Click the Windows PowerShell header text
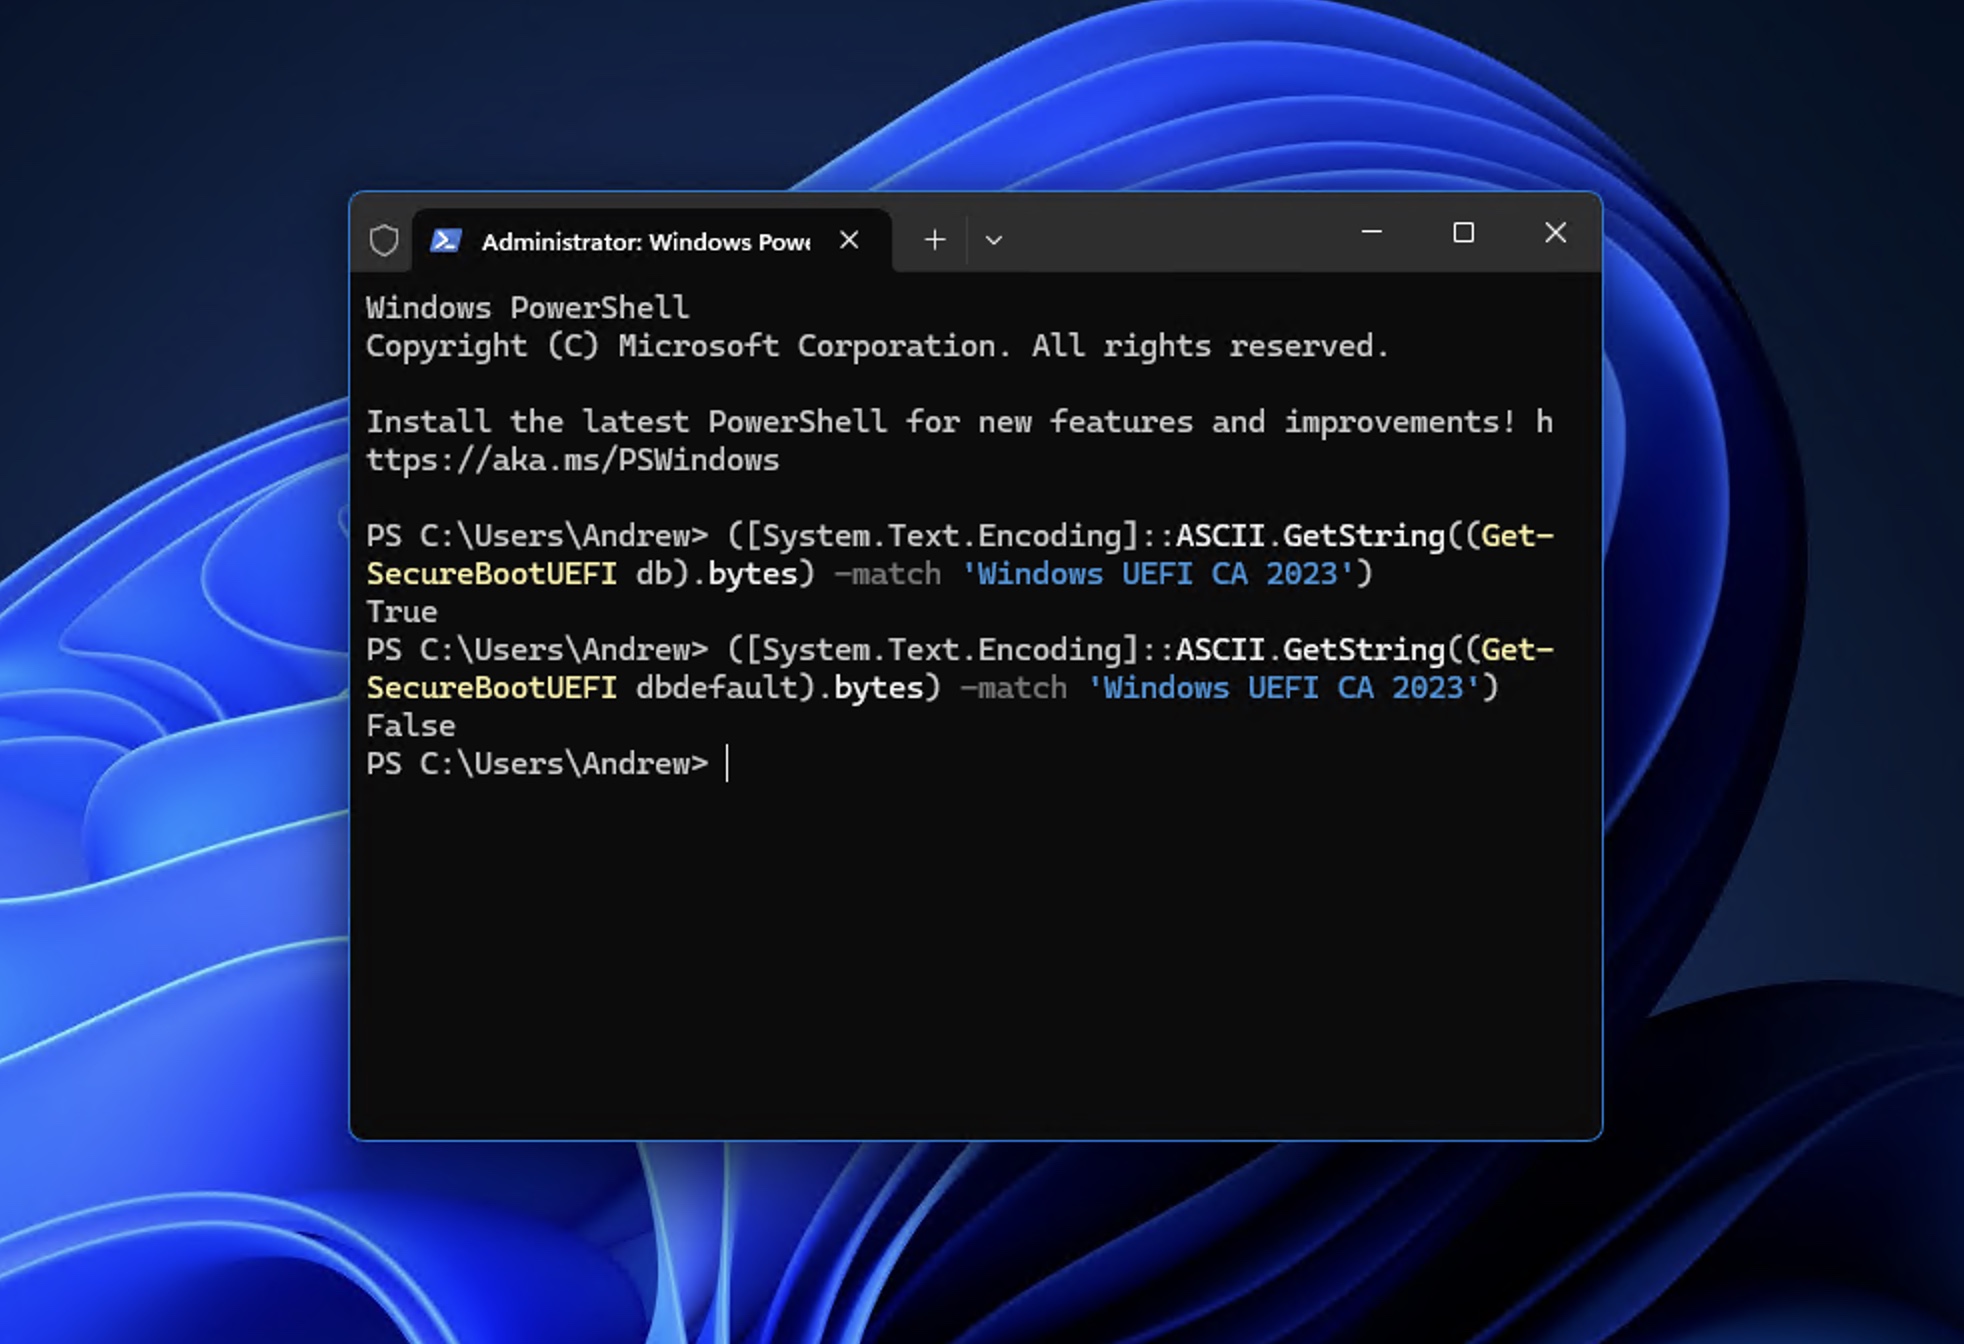 (527, 308)
